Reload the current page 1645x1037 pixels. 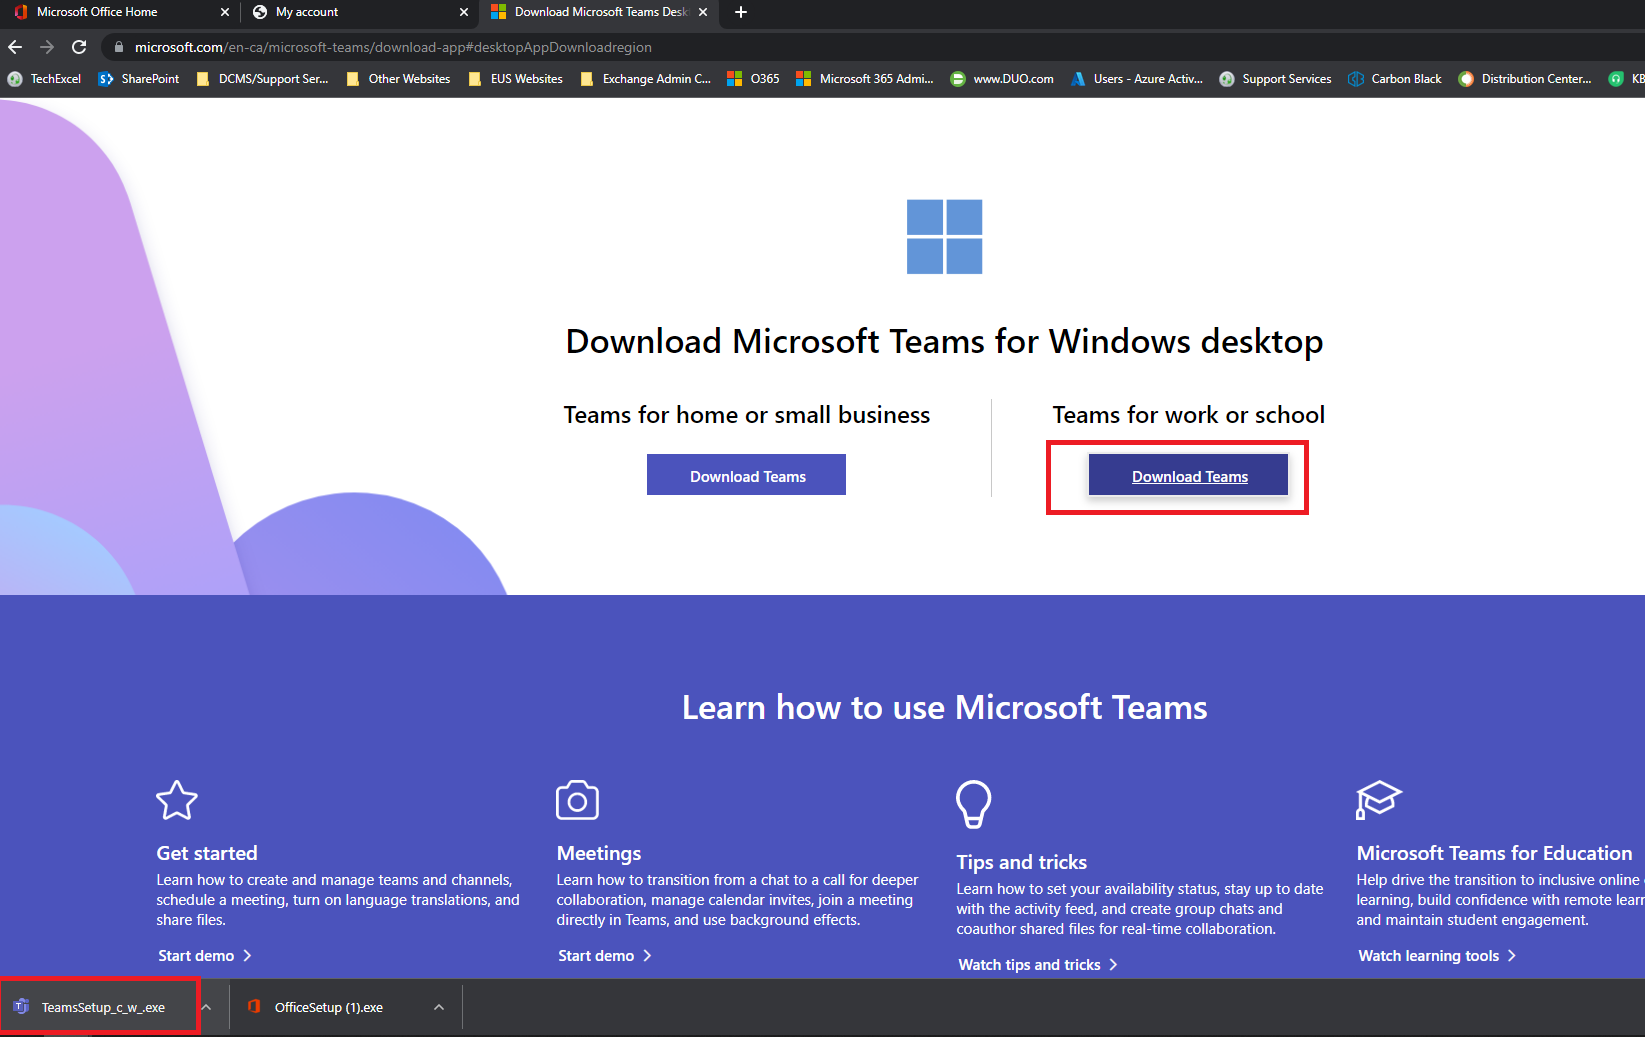coord(79,47)
